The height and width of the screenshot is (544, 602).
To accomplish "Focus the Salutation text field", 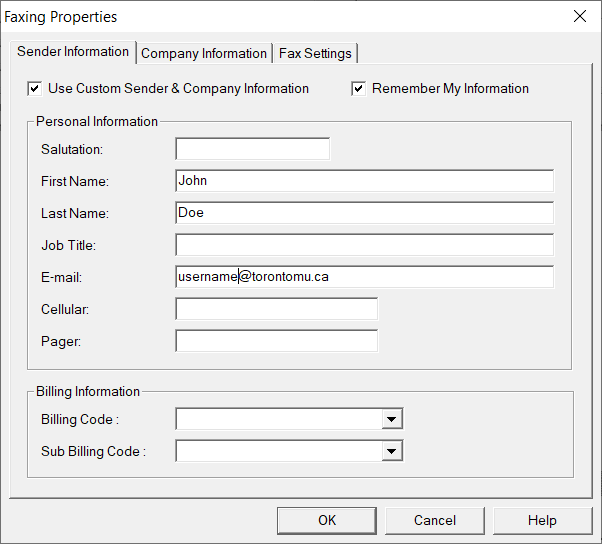I will tap(252, 149).
